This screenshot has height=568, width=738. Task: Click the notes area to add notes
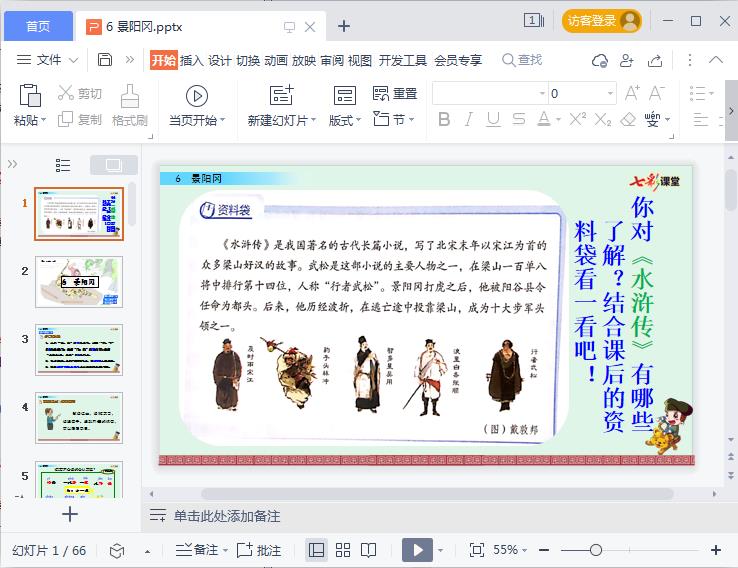pos(227,516)
